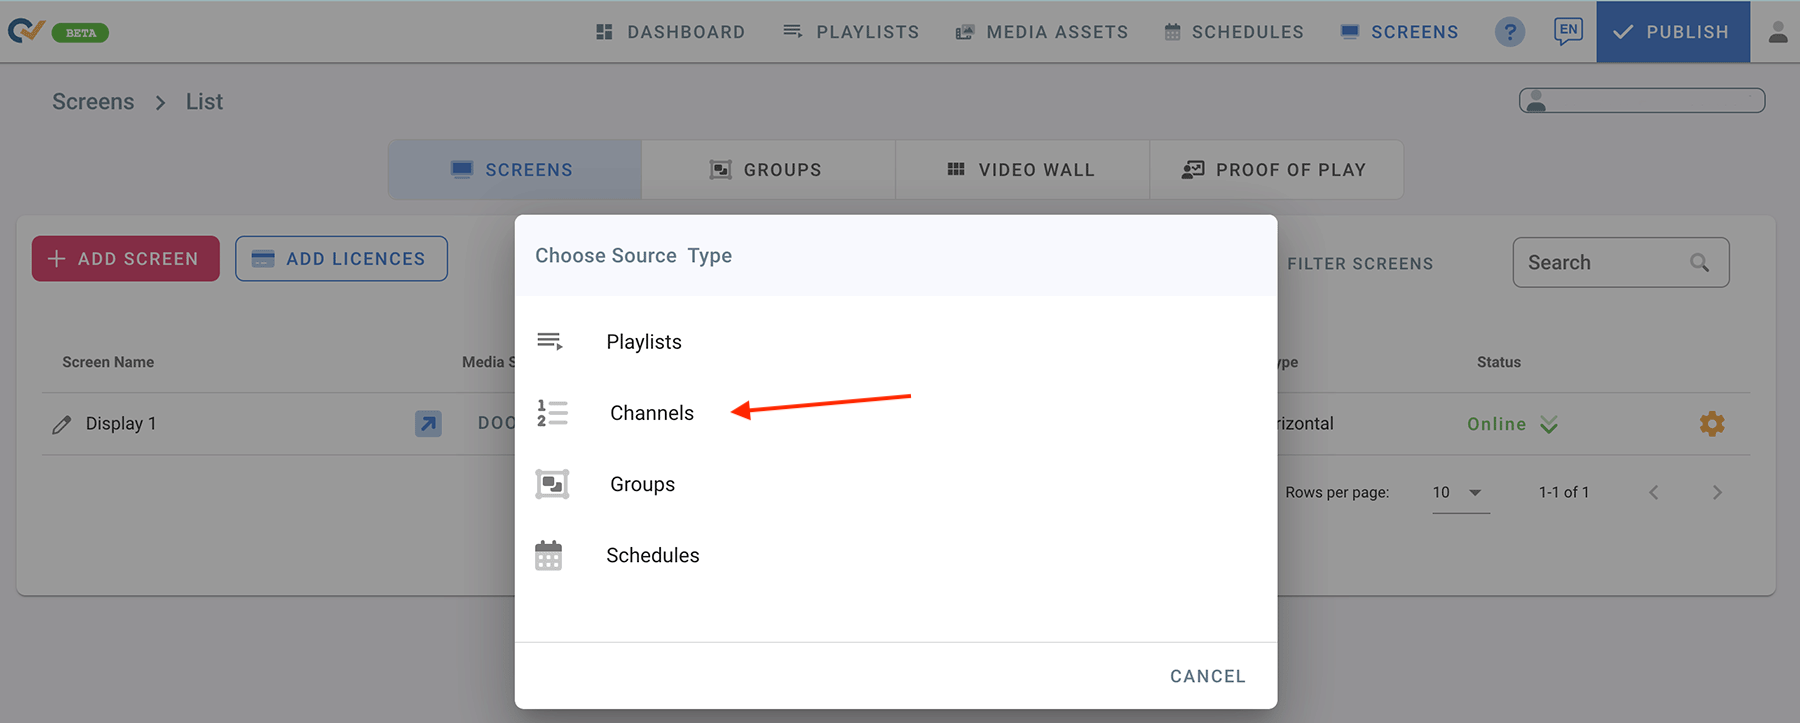Click the Search screens input field

[1603, 263]
